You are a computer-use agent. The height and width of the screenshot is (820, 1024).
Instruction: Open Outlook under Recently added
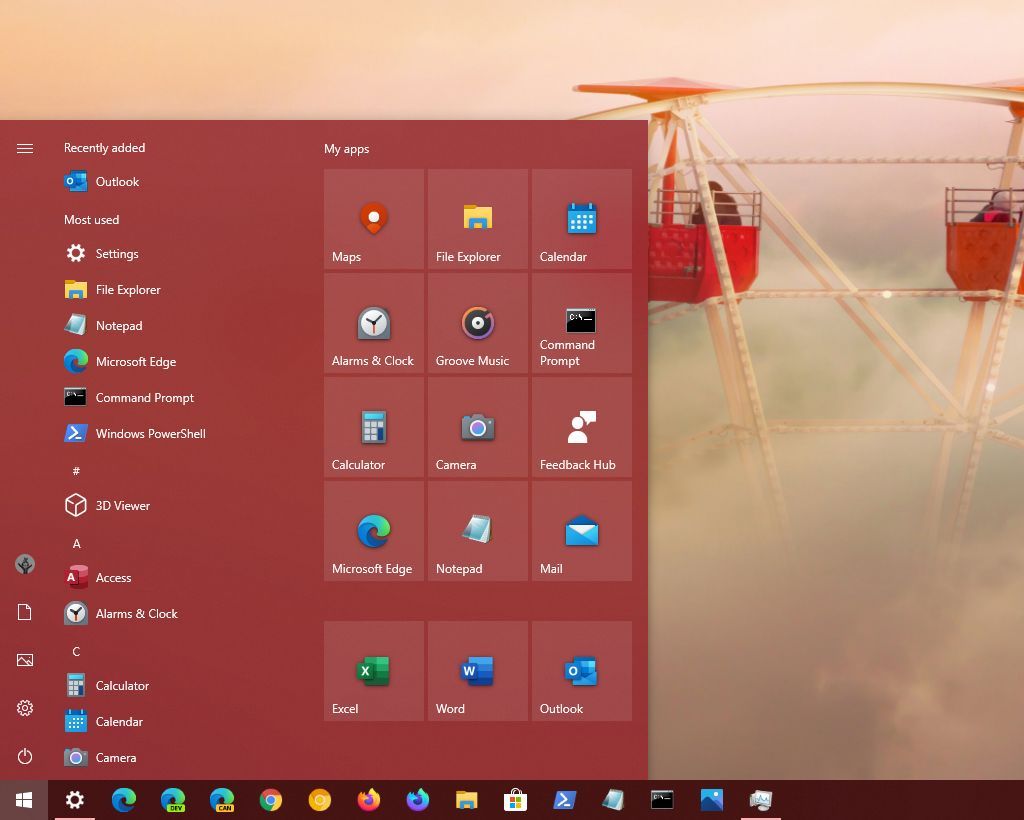118,181
